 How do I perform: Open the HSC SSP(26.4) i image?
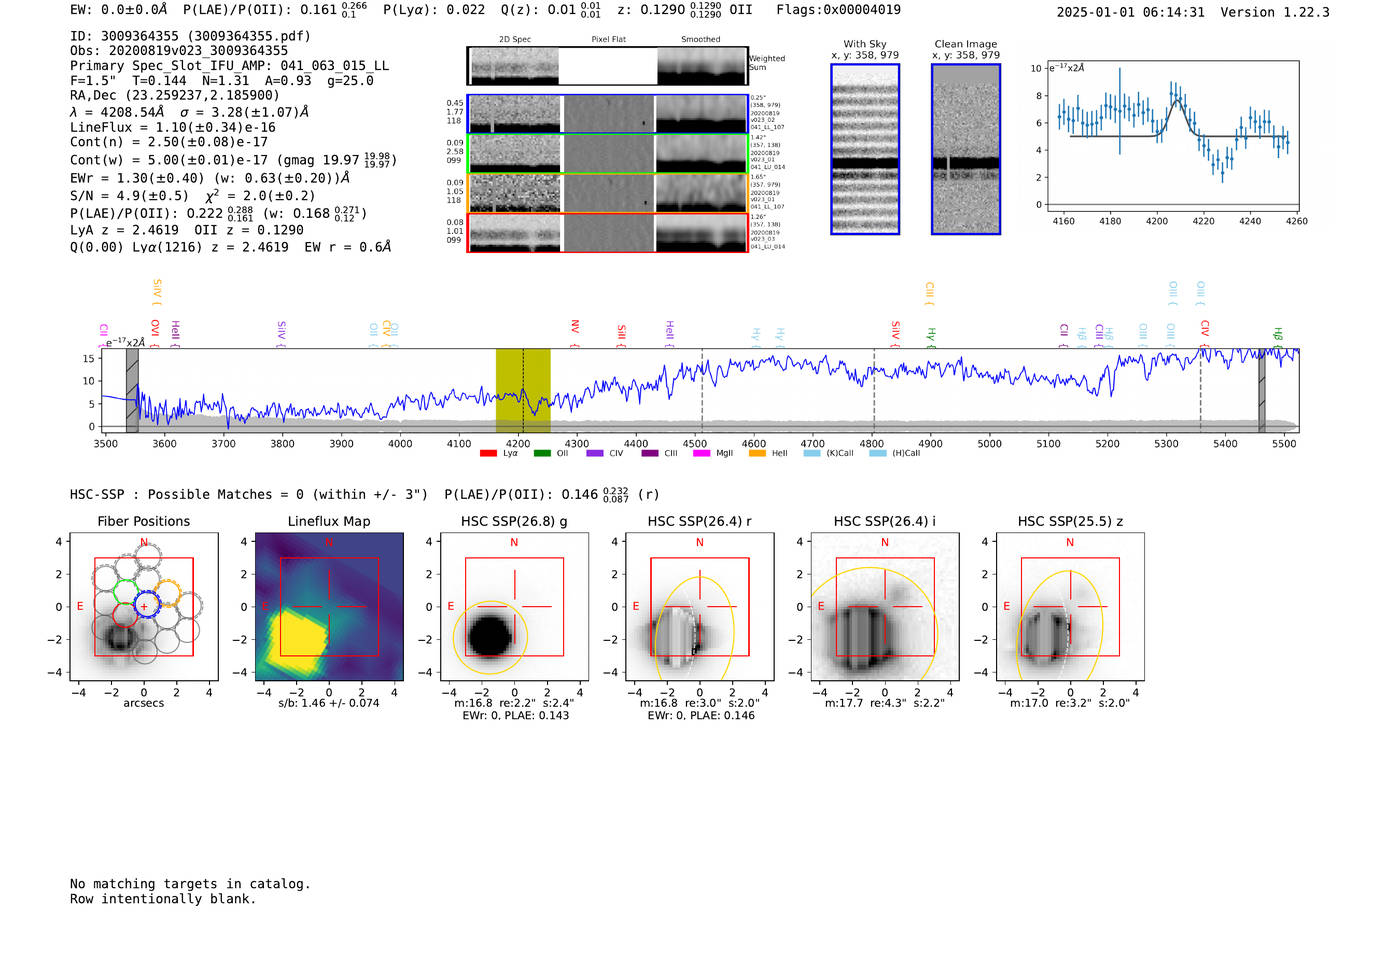pyautogui.click(x=884, y=607)
